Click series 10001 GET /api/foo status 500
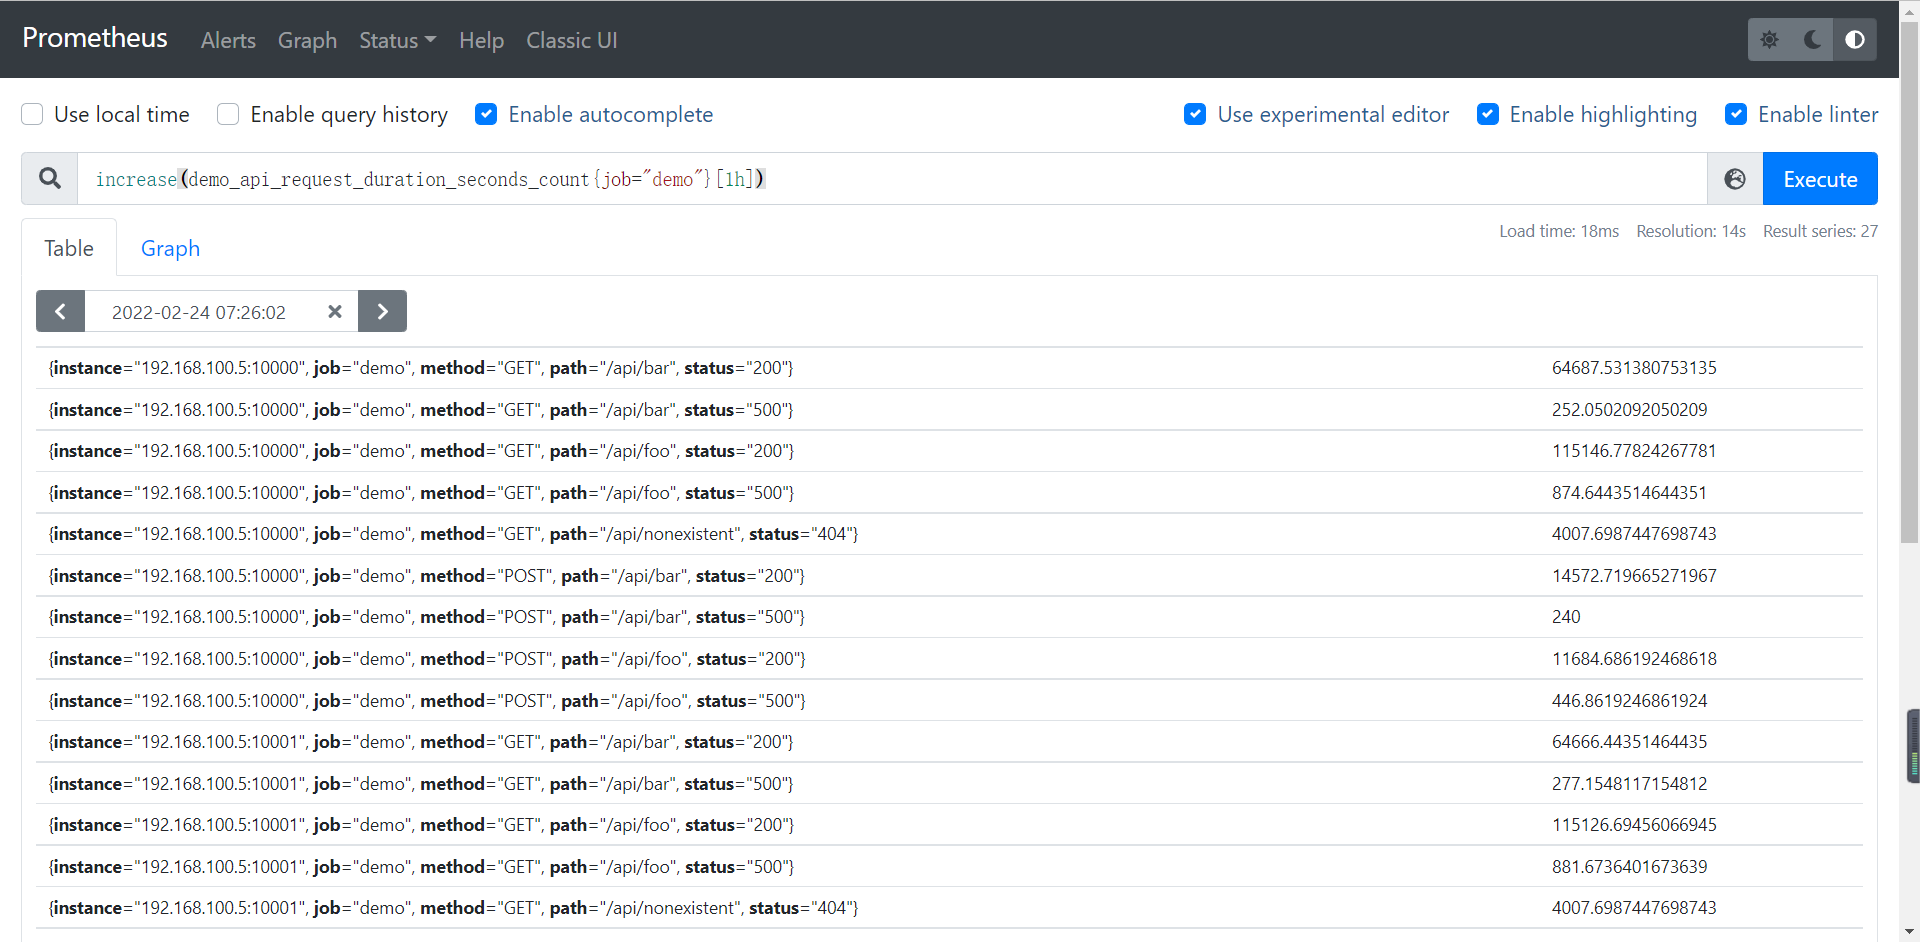Screen dimensions: 1920x942 click(x=421, y=867)
